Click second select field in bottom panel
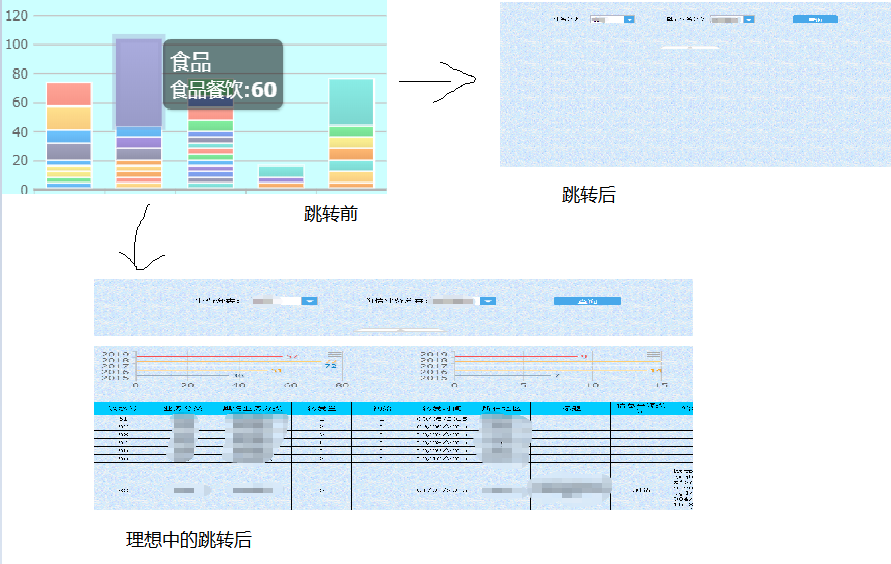This screenshot has width=891, height=564. [463, 301]
